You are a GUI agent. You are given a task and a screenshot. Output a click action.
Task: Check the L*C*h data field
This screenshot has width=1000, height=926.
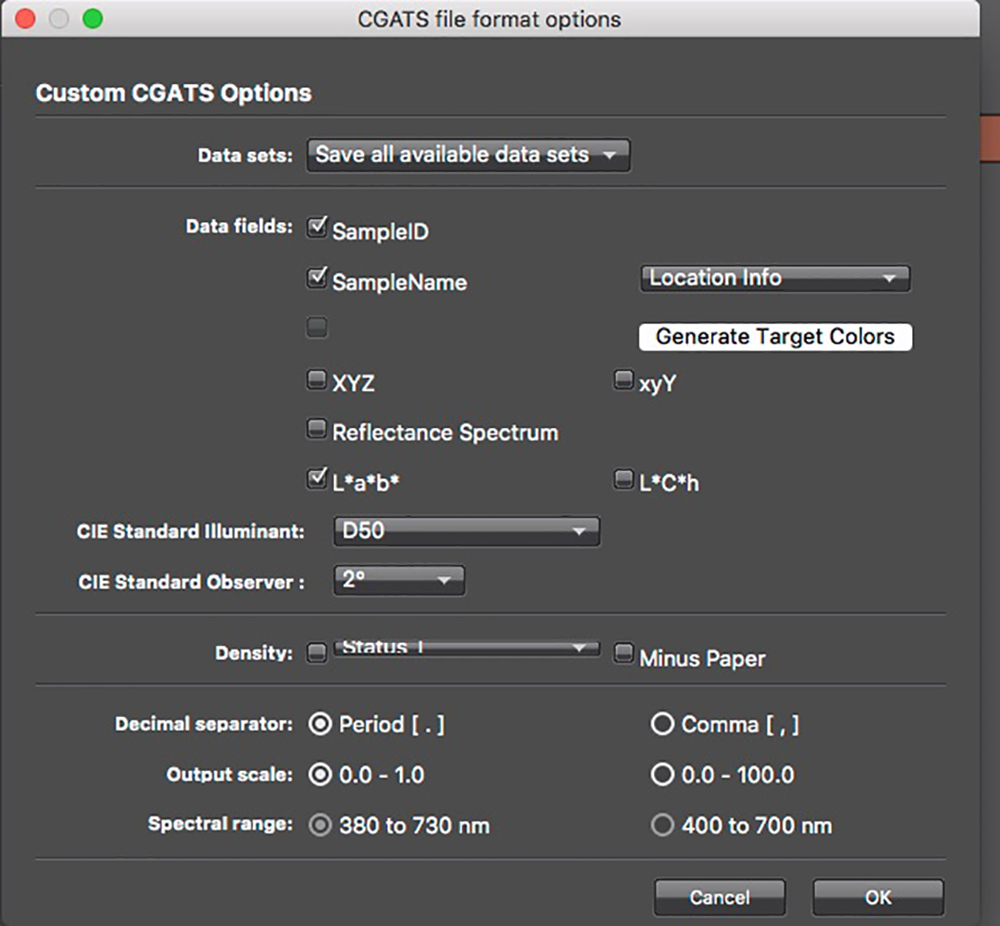[624, 480]
